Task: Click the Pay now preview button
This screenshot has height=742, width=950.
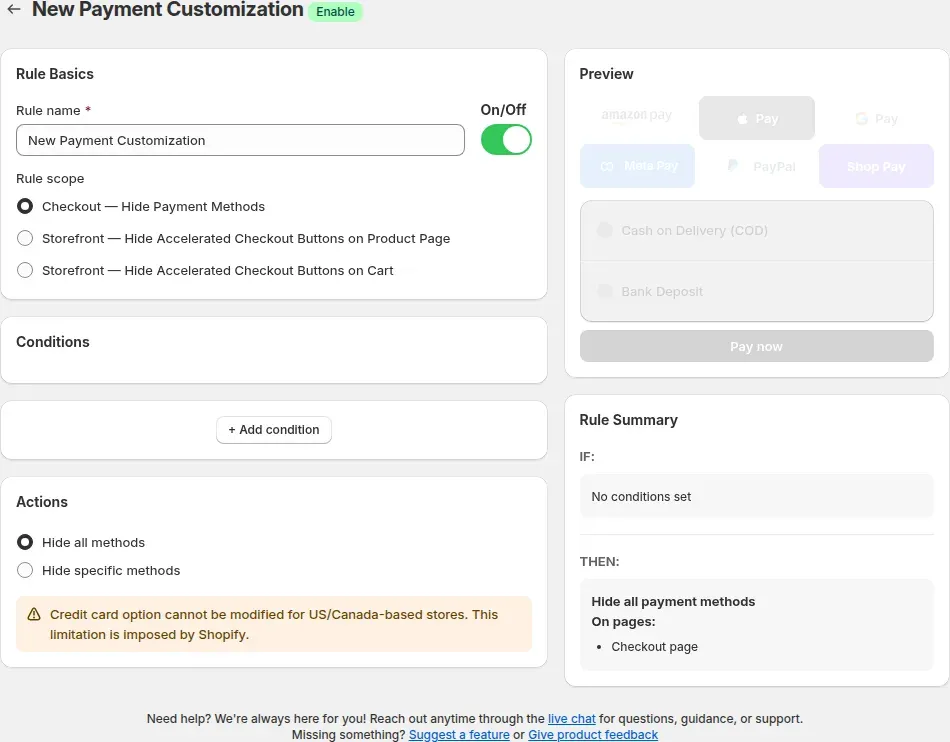Action: (x=757, y=346)
